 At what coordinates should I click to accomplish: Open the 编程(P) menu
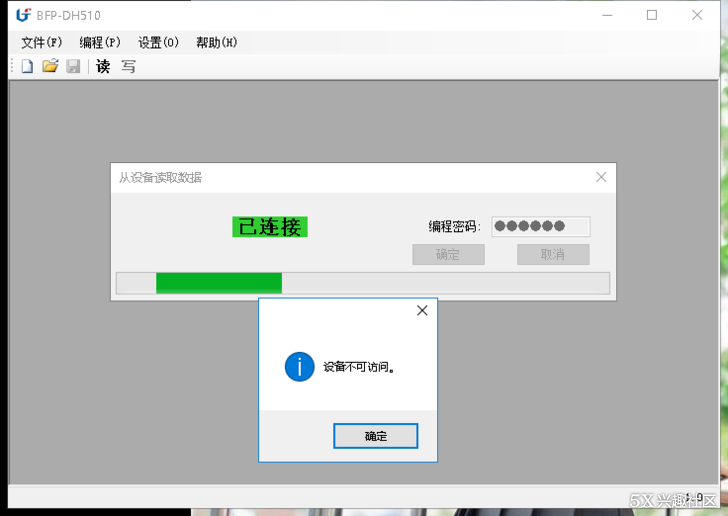(x=100, y=43)
